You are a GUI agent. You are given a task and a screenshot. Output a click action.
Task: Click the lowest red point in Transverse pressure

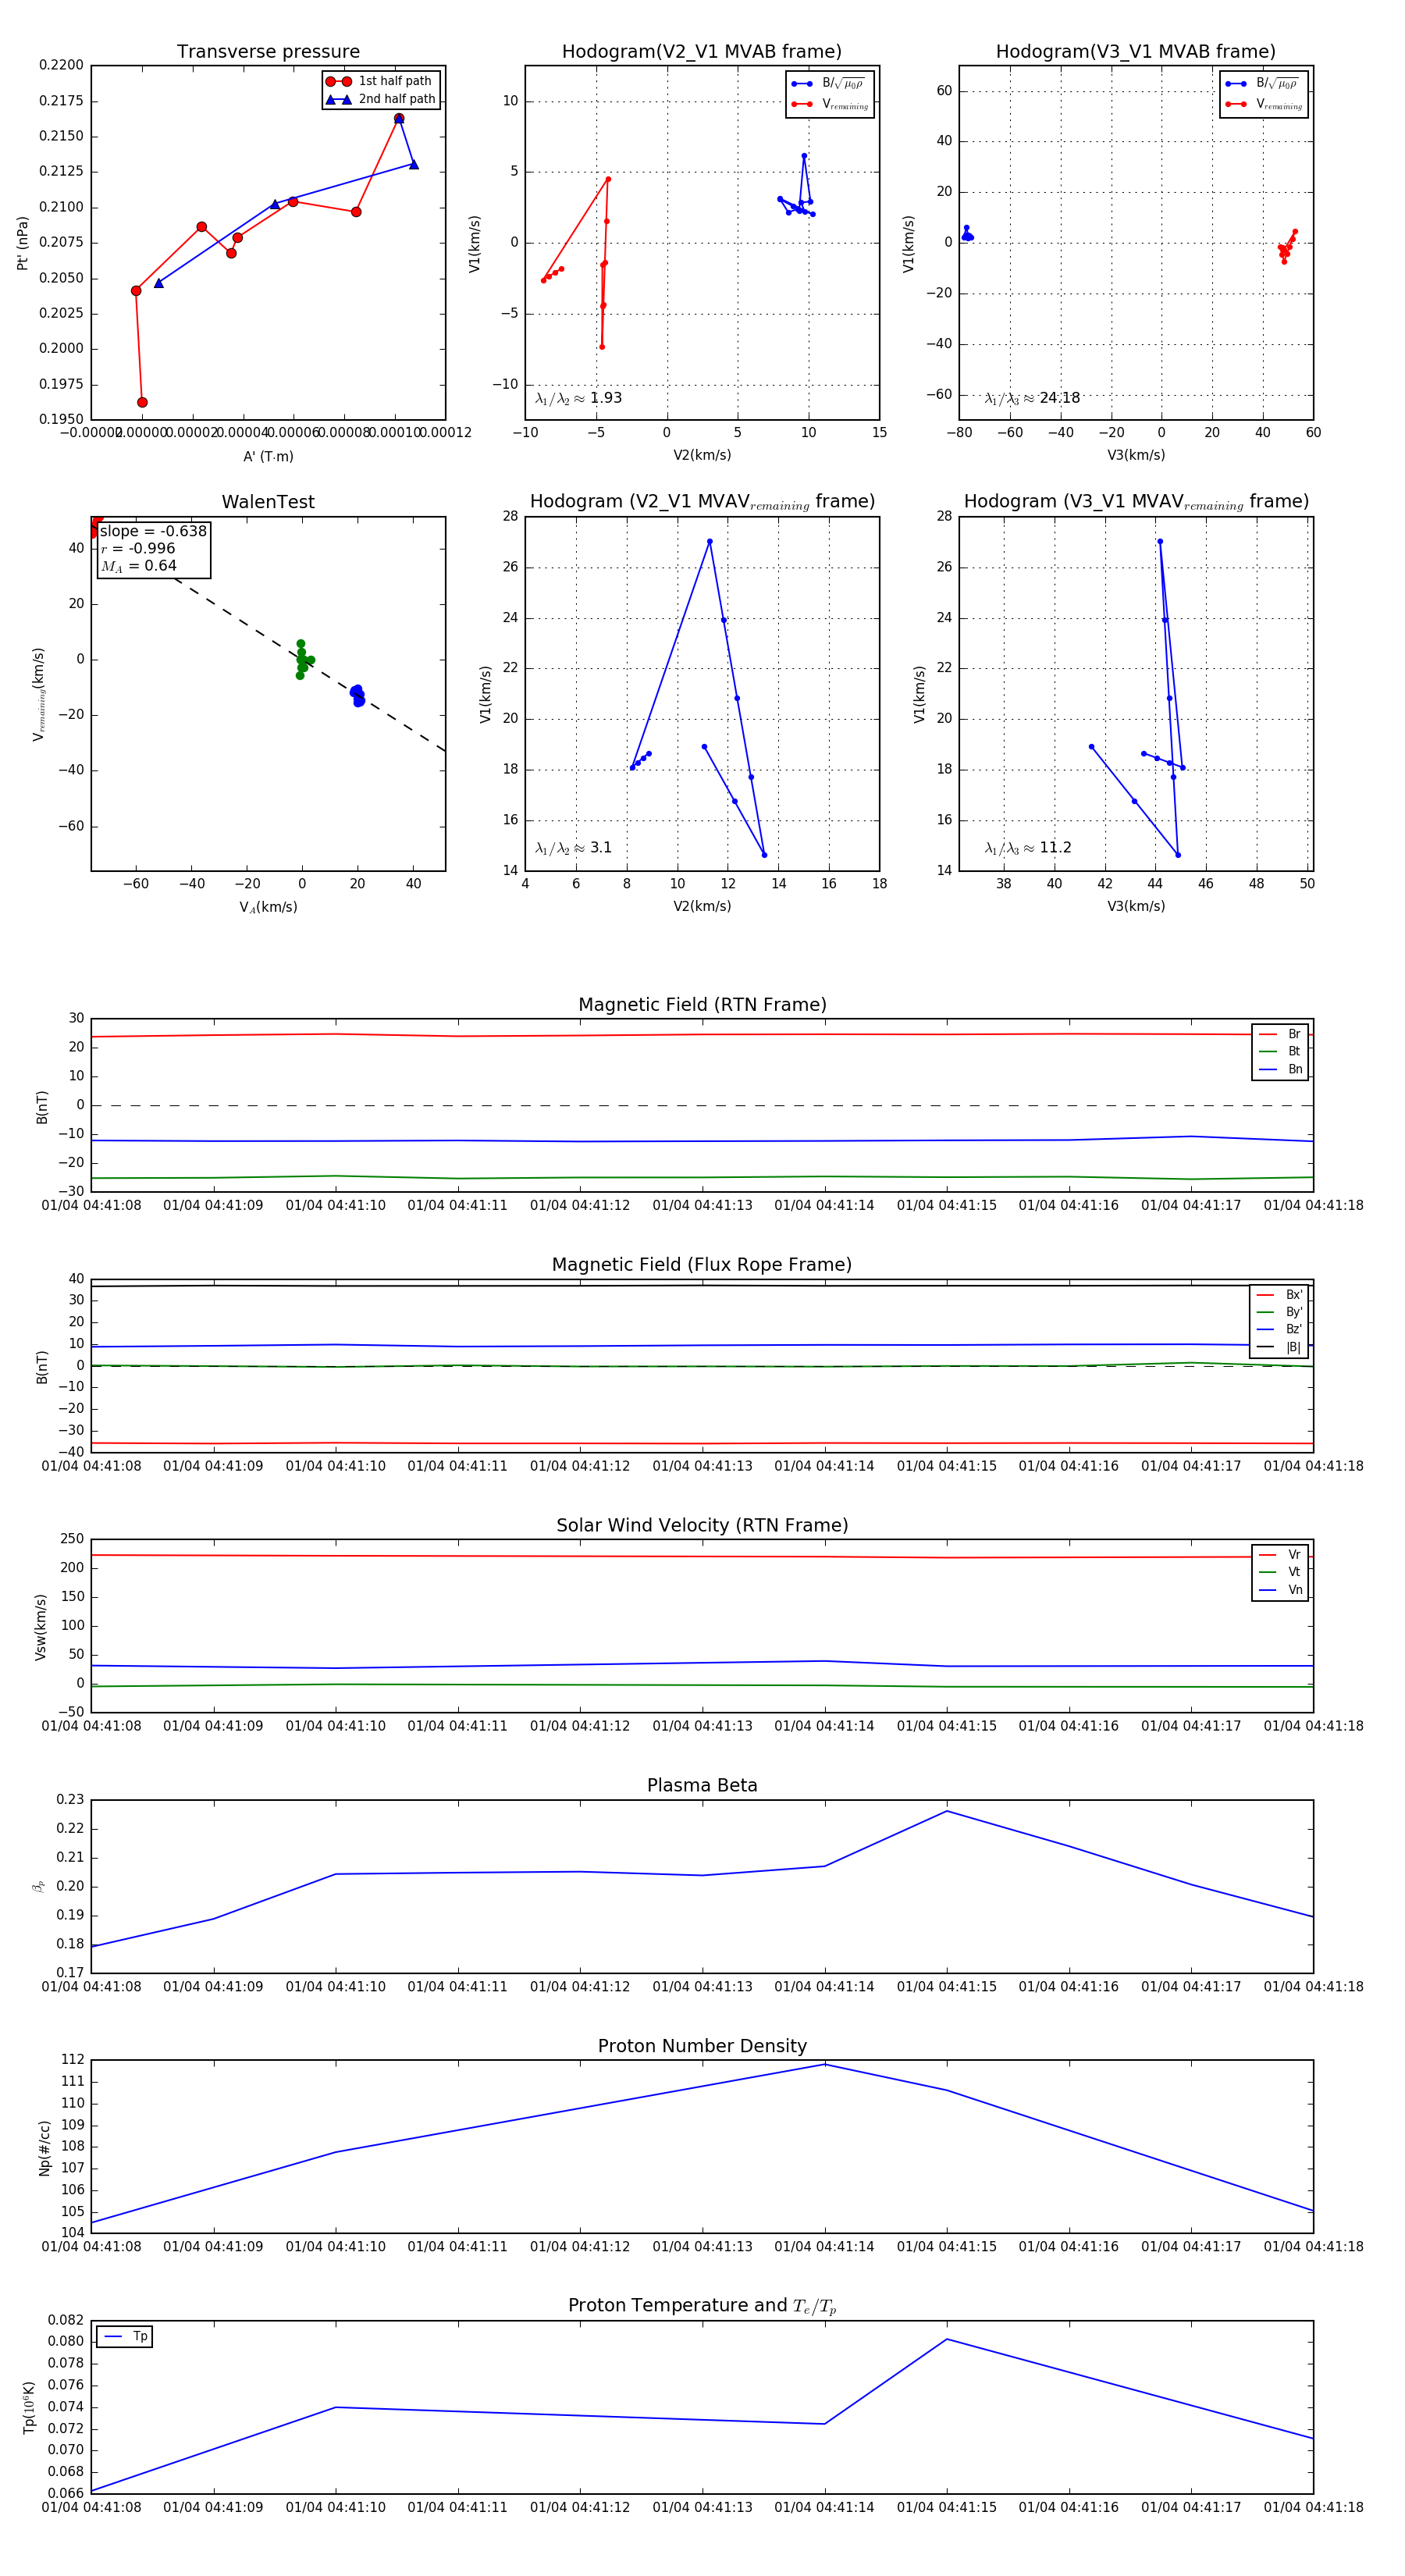142,402
